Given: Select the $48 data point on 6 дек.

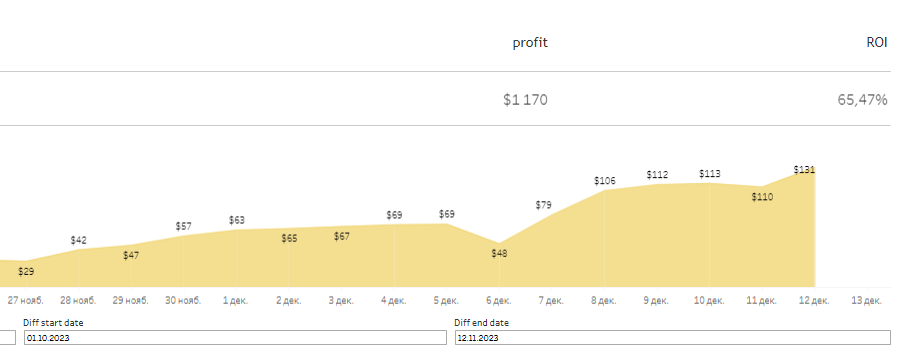Looking at the screenshot, I should (499, 253).
